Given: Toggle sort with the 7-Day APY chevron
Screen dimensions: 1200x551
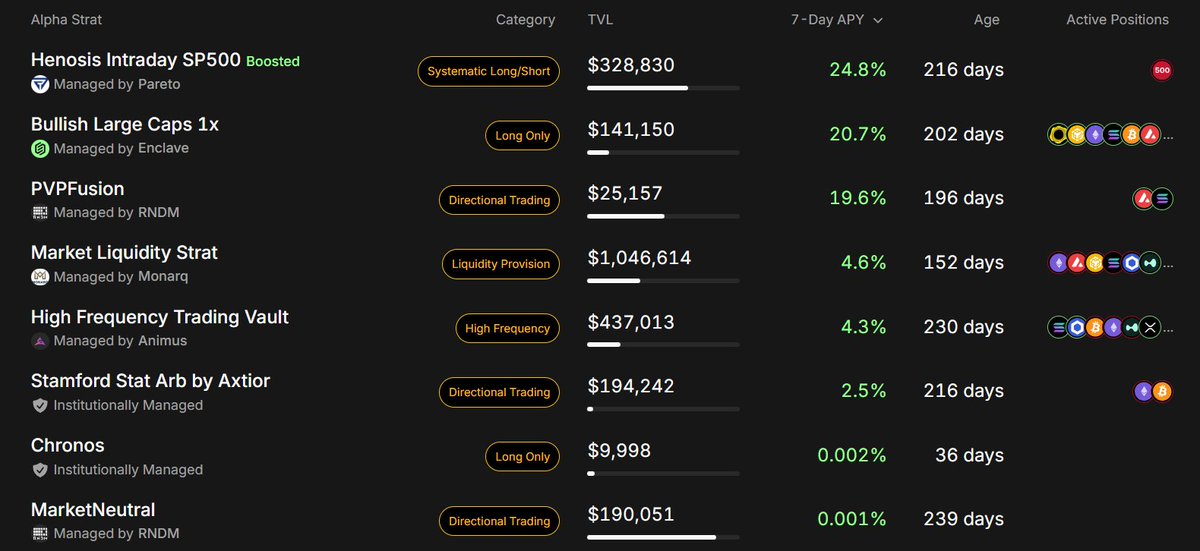Looking at the screenshot, I should [x=878, y=20].
